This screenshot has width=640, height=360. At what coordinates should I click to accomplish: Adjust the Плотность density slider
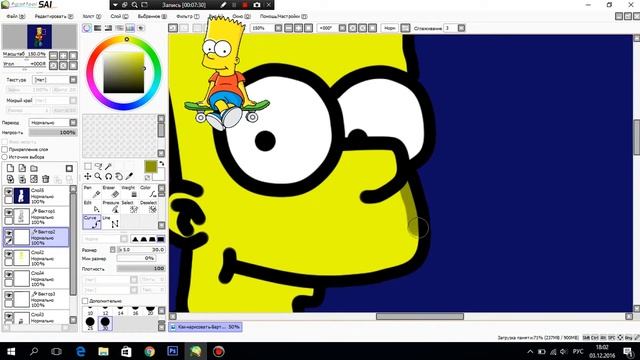tap(141, 269)
